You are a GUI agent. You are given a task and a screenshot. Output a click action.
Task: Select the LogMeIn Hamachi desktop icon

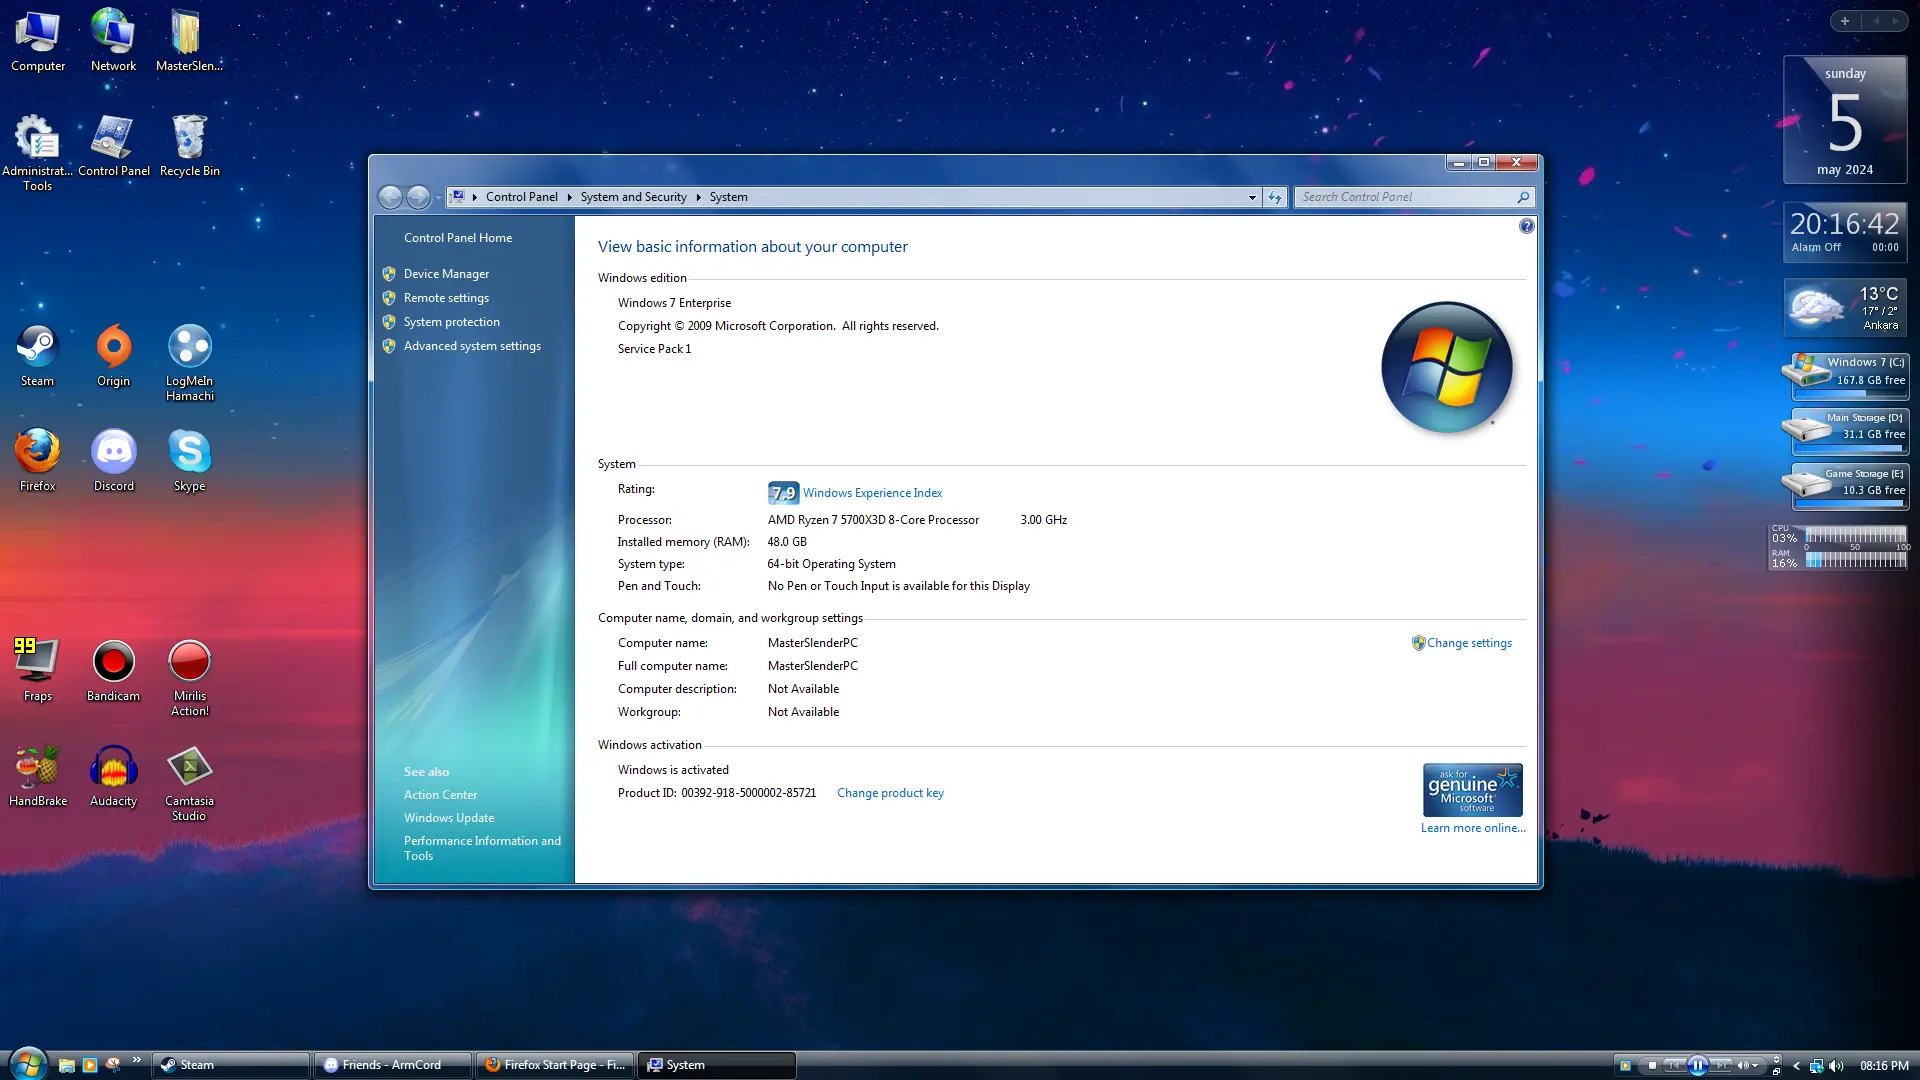click(x=190, y=362)
